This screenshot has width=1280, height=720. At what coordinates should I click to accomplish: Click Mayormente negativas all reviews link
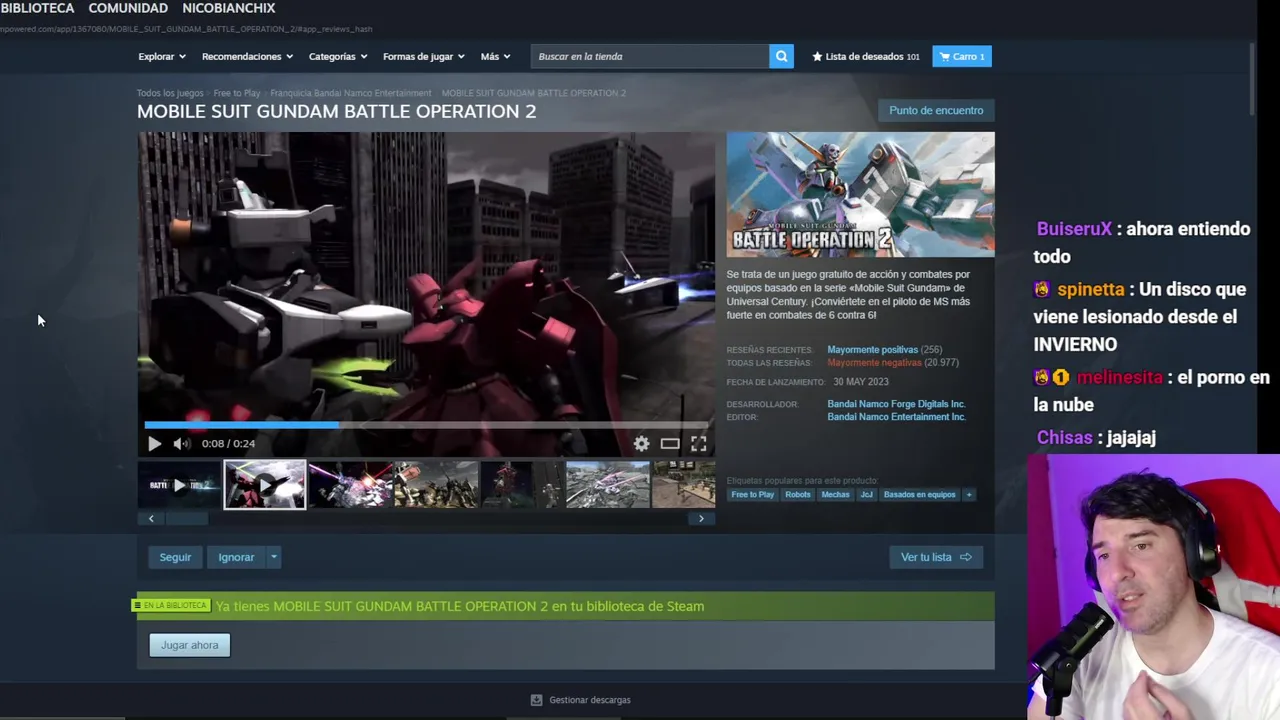874,362
